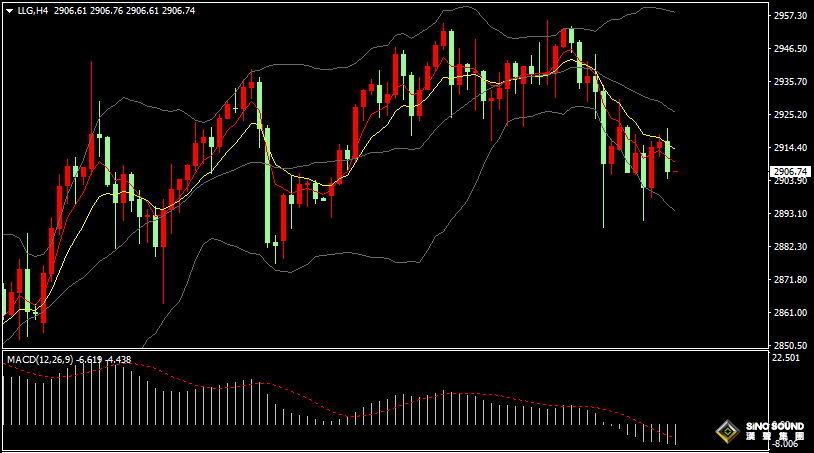Click the 2935.70 price axis label
The image size is (814, 453).
click(790, 82)
